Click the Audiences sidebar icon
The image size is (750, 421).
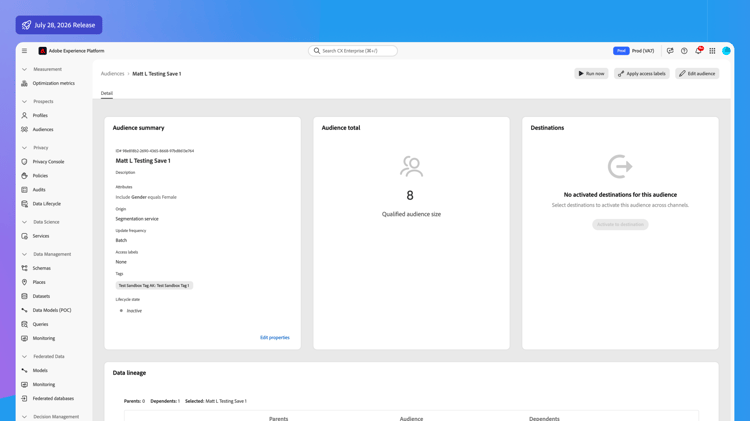(x=24, y=129)
